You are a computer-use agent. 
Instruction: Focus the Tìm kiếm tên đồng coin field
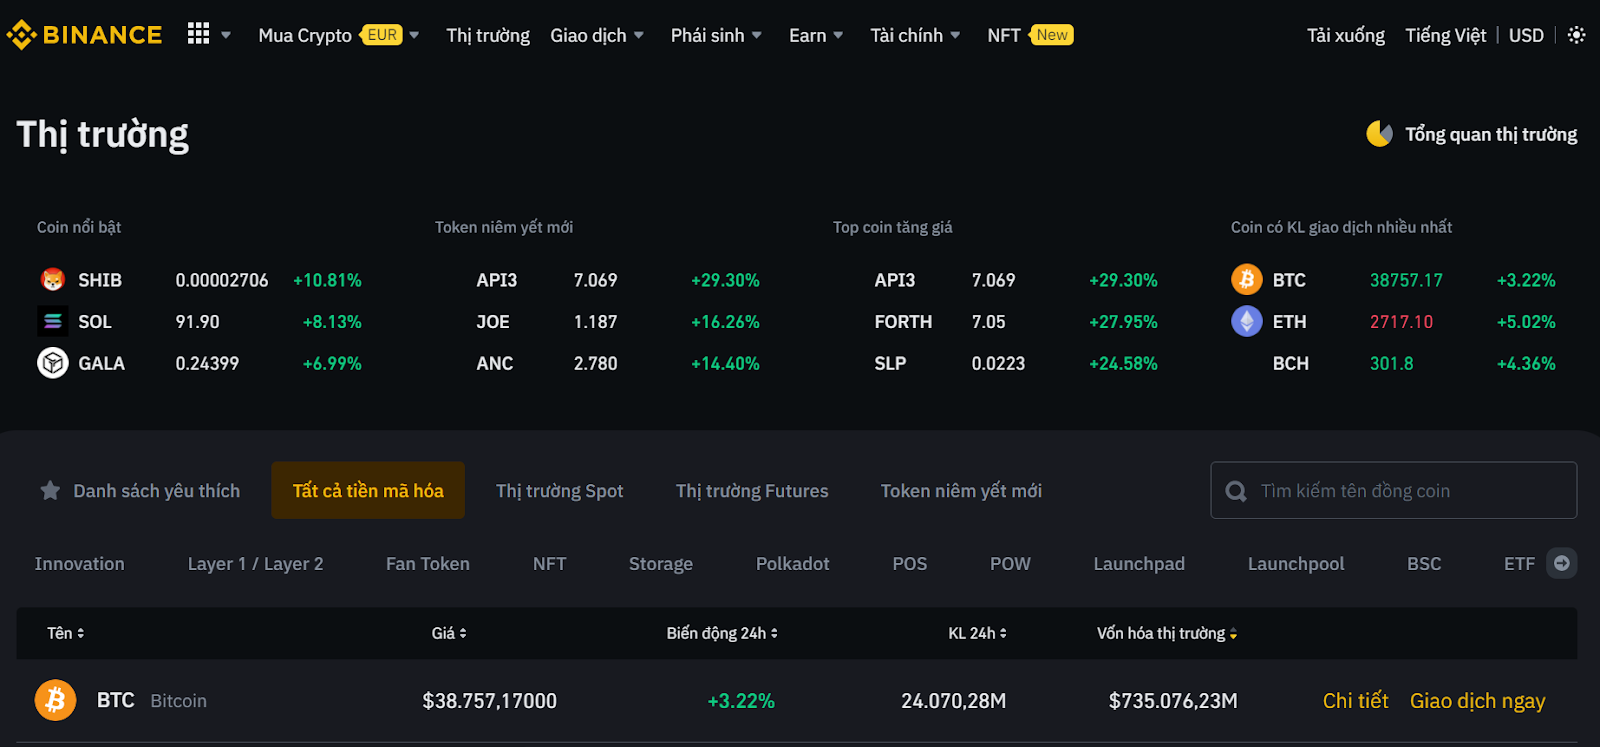[1393, 490]
